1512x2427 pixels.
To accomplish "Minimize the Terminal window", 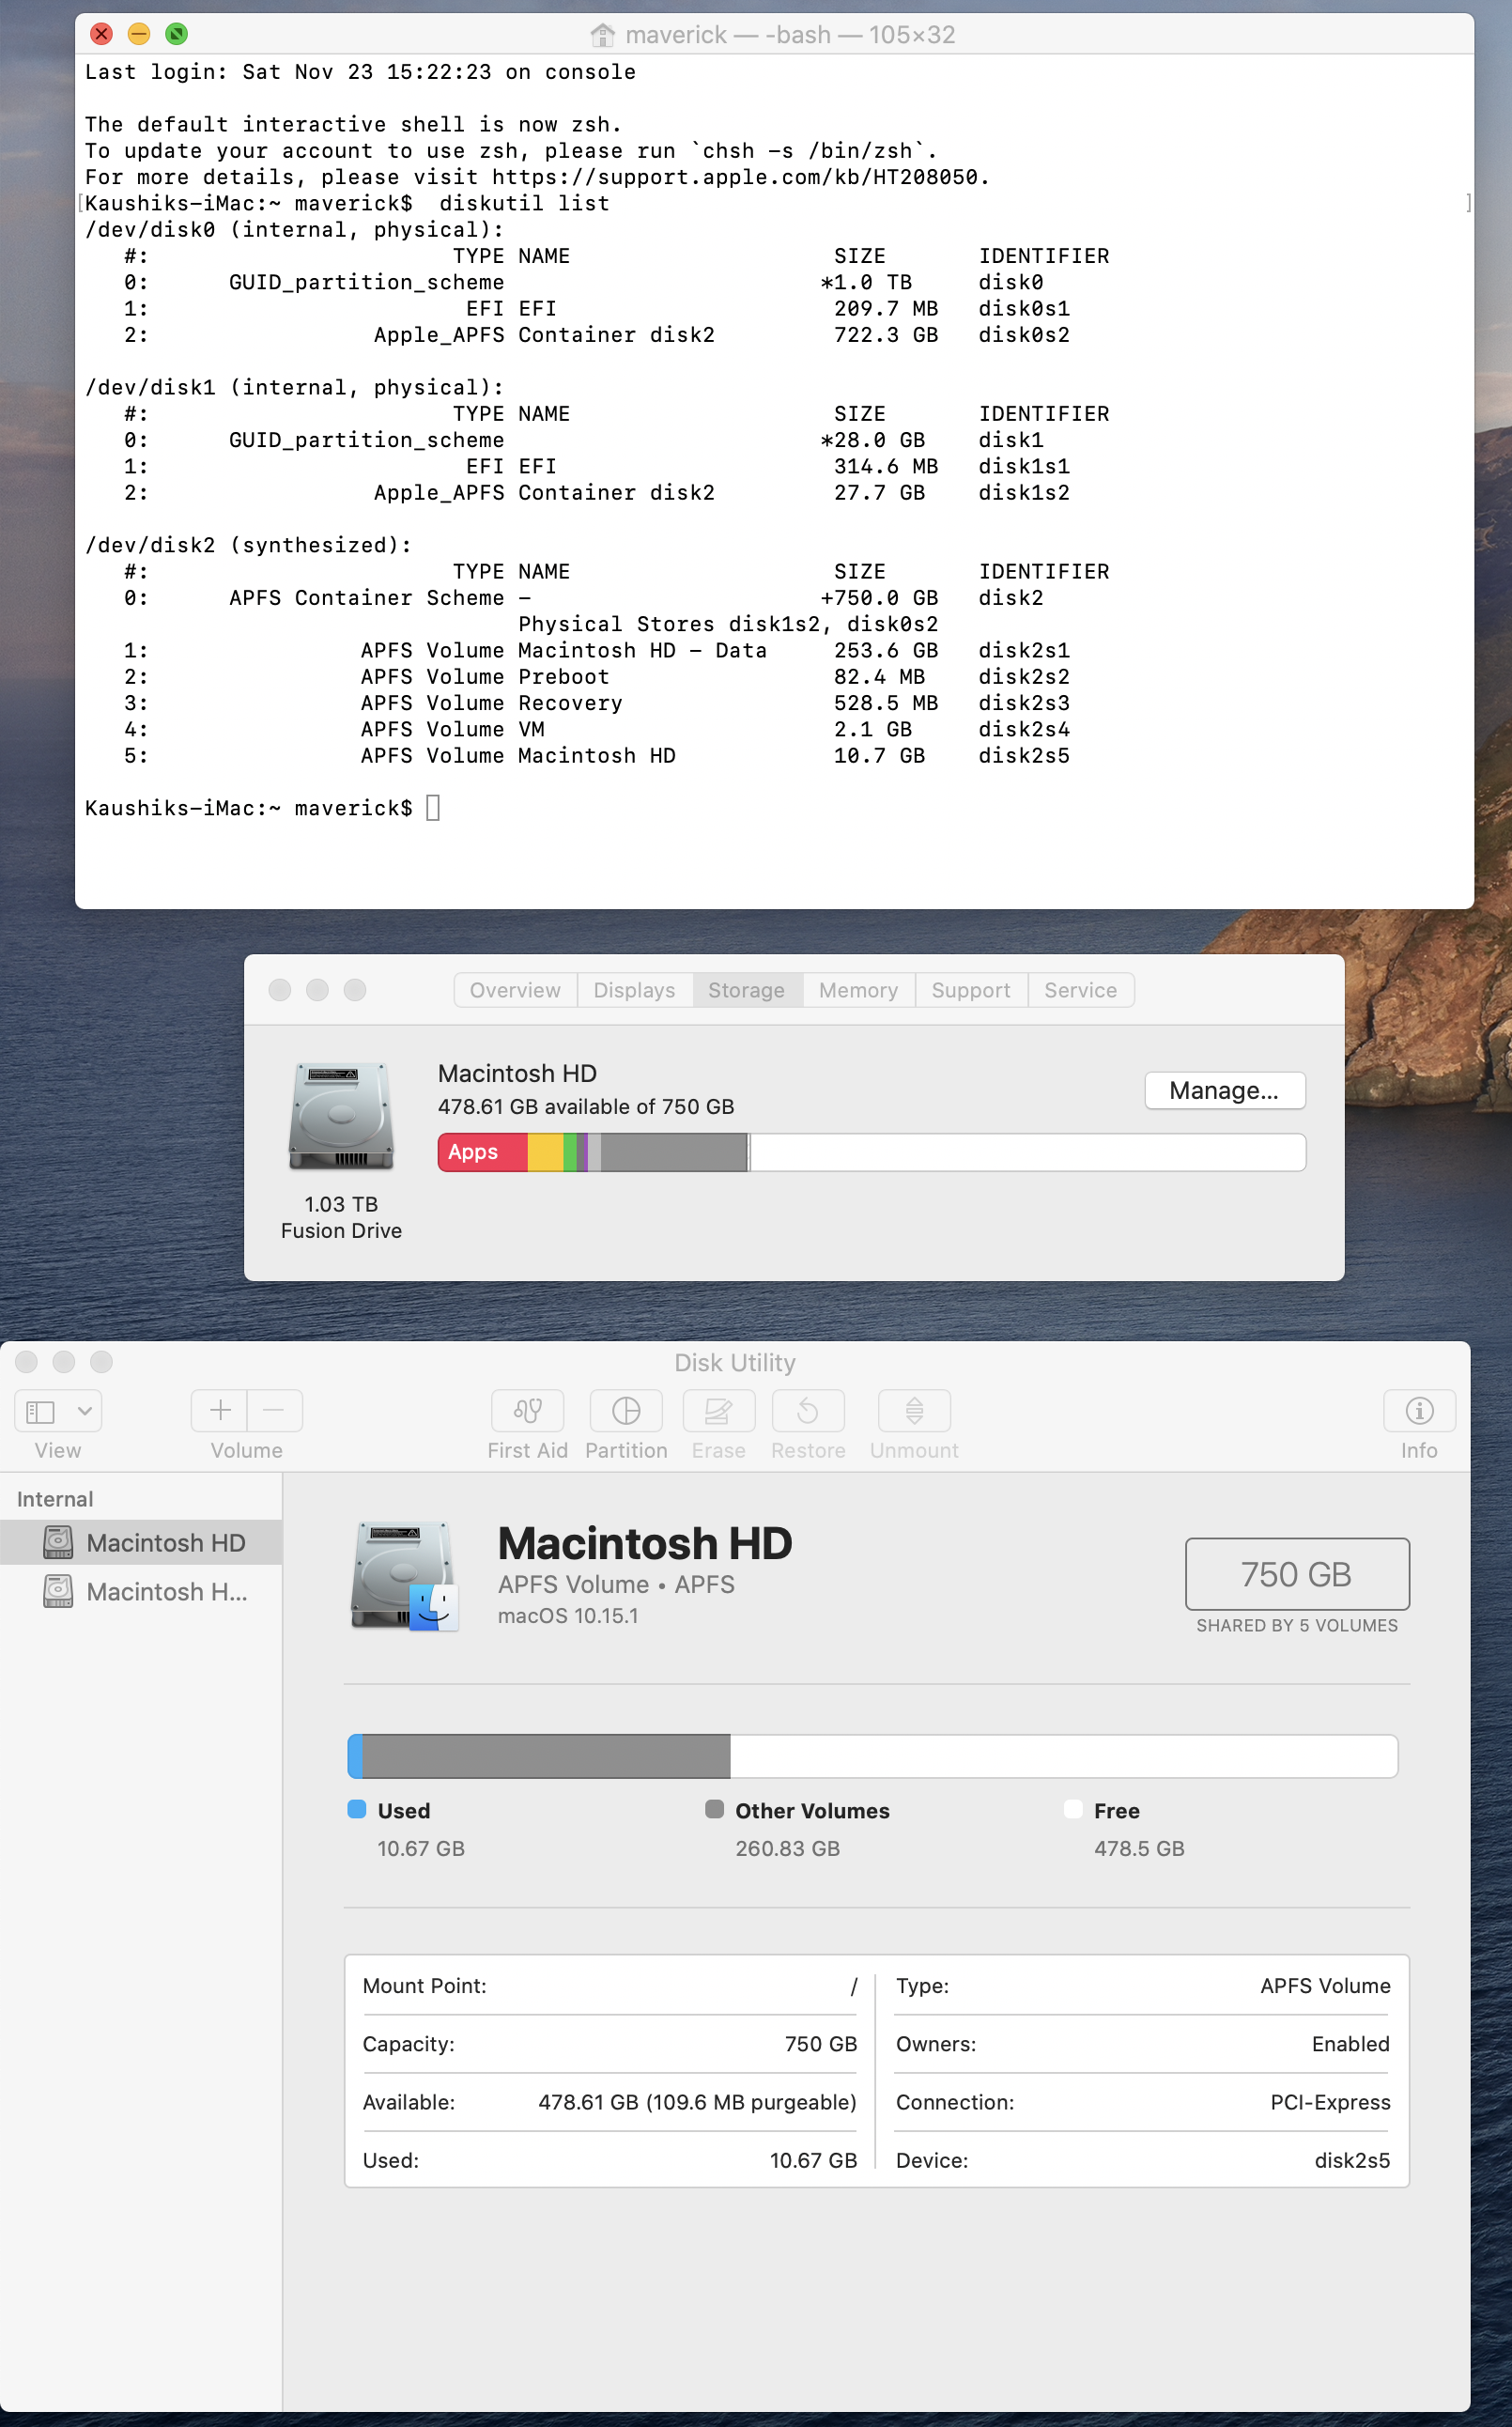I will 139,34.
